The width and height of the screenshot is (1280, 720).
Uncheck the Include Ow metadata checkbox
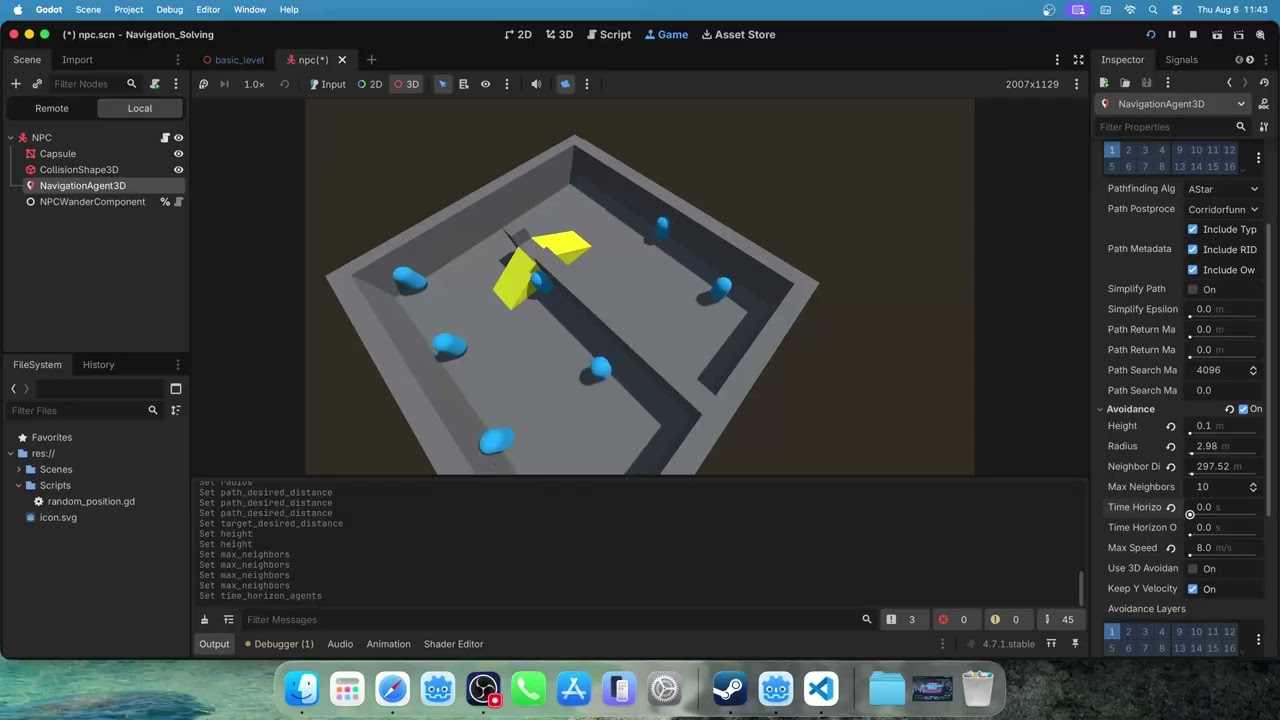(1192, 270)
